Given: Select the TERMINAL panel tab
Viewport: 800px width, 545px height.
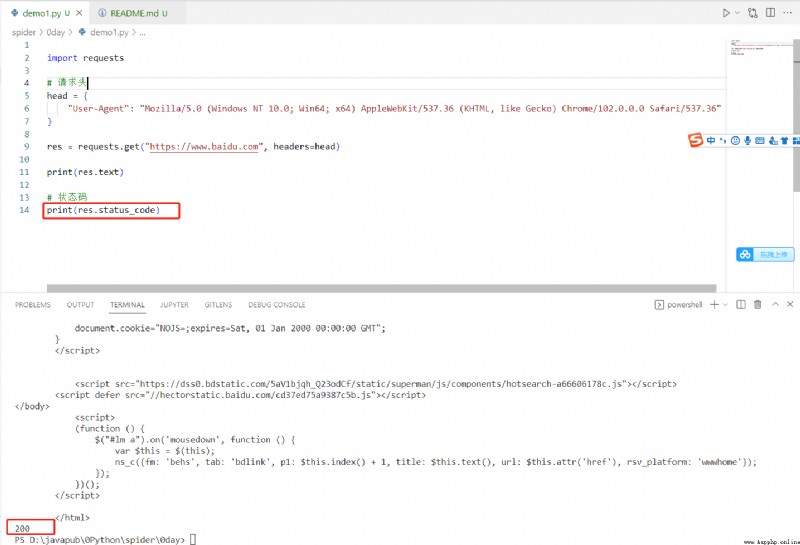Looking at the screenshot, I should point(128,305).
